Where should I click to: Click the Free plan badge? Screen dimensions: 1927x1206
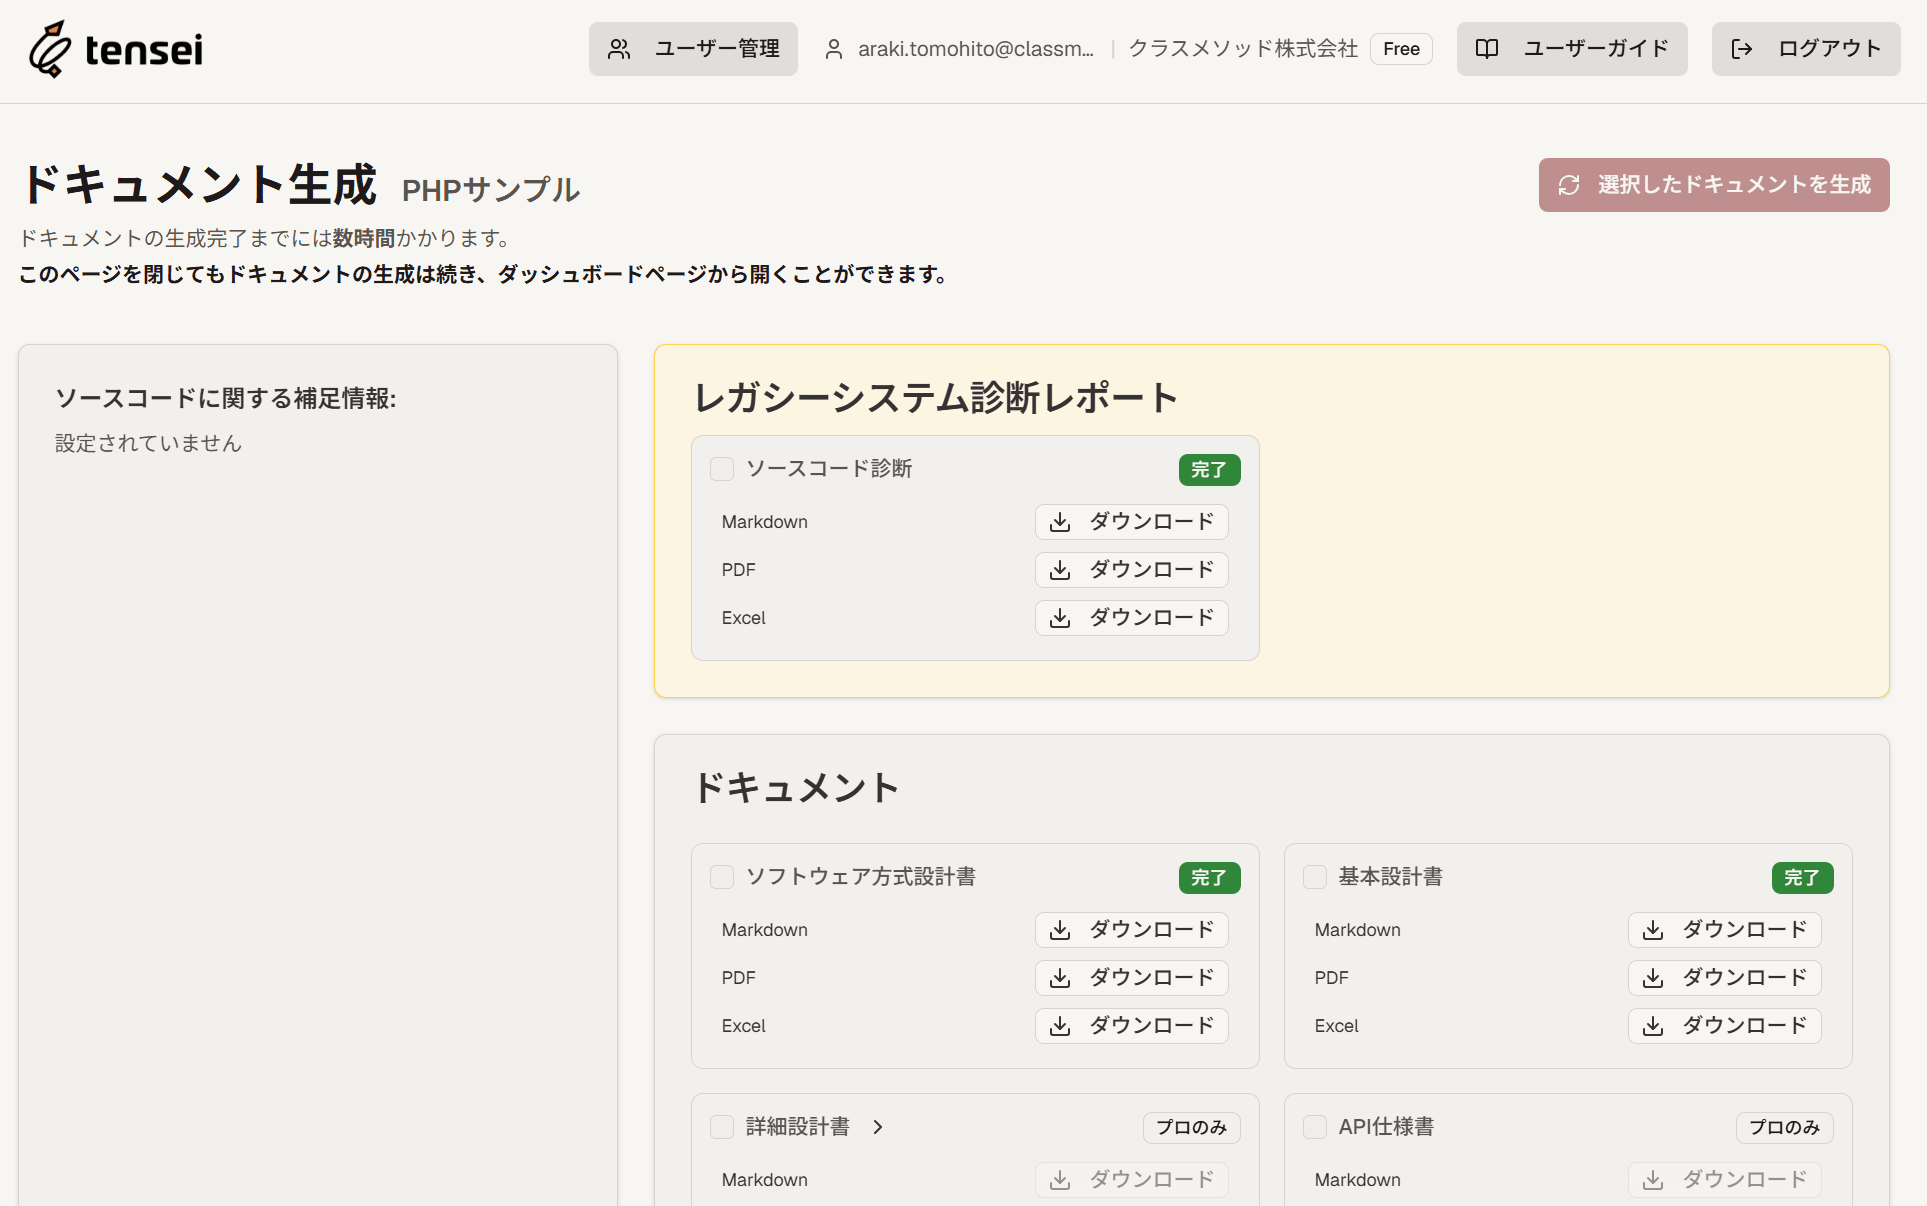coord(1401,49)
